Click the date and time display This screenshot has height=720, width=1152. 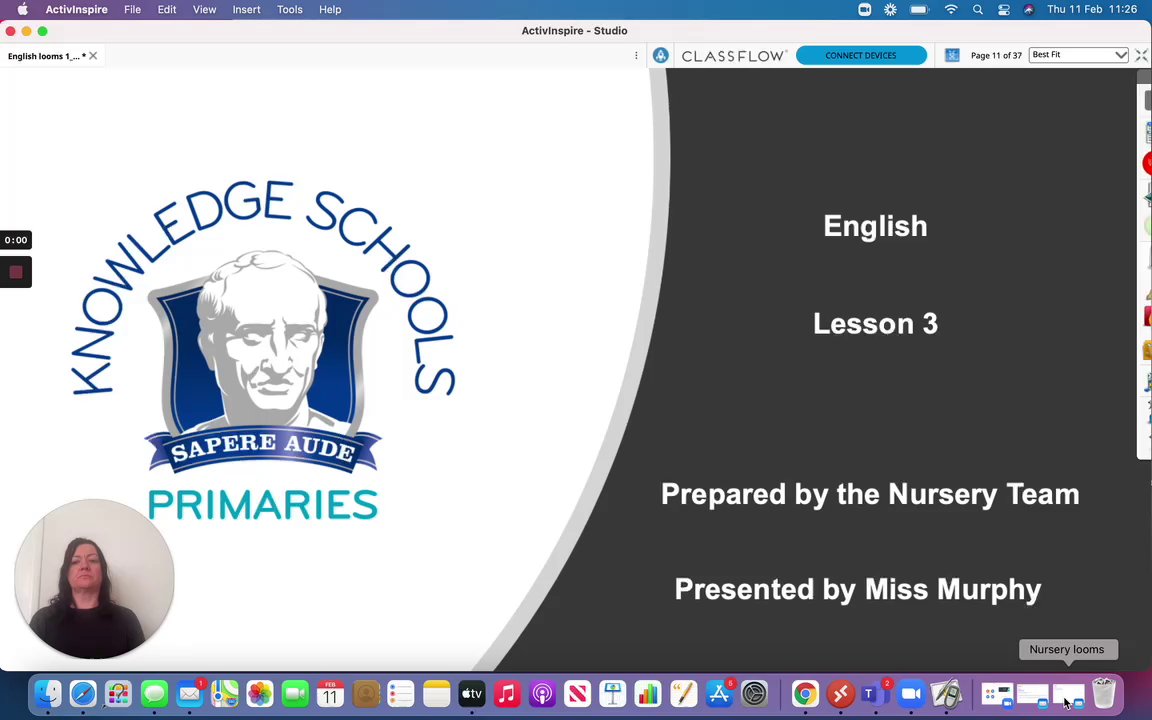[1092, 10]
